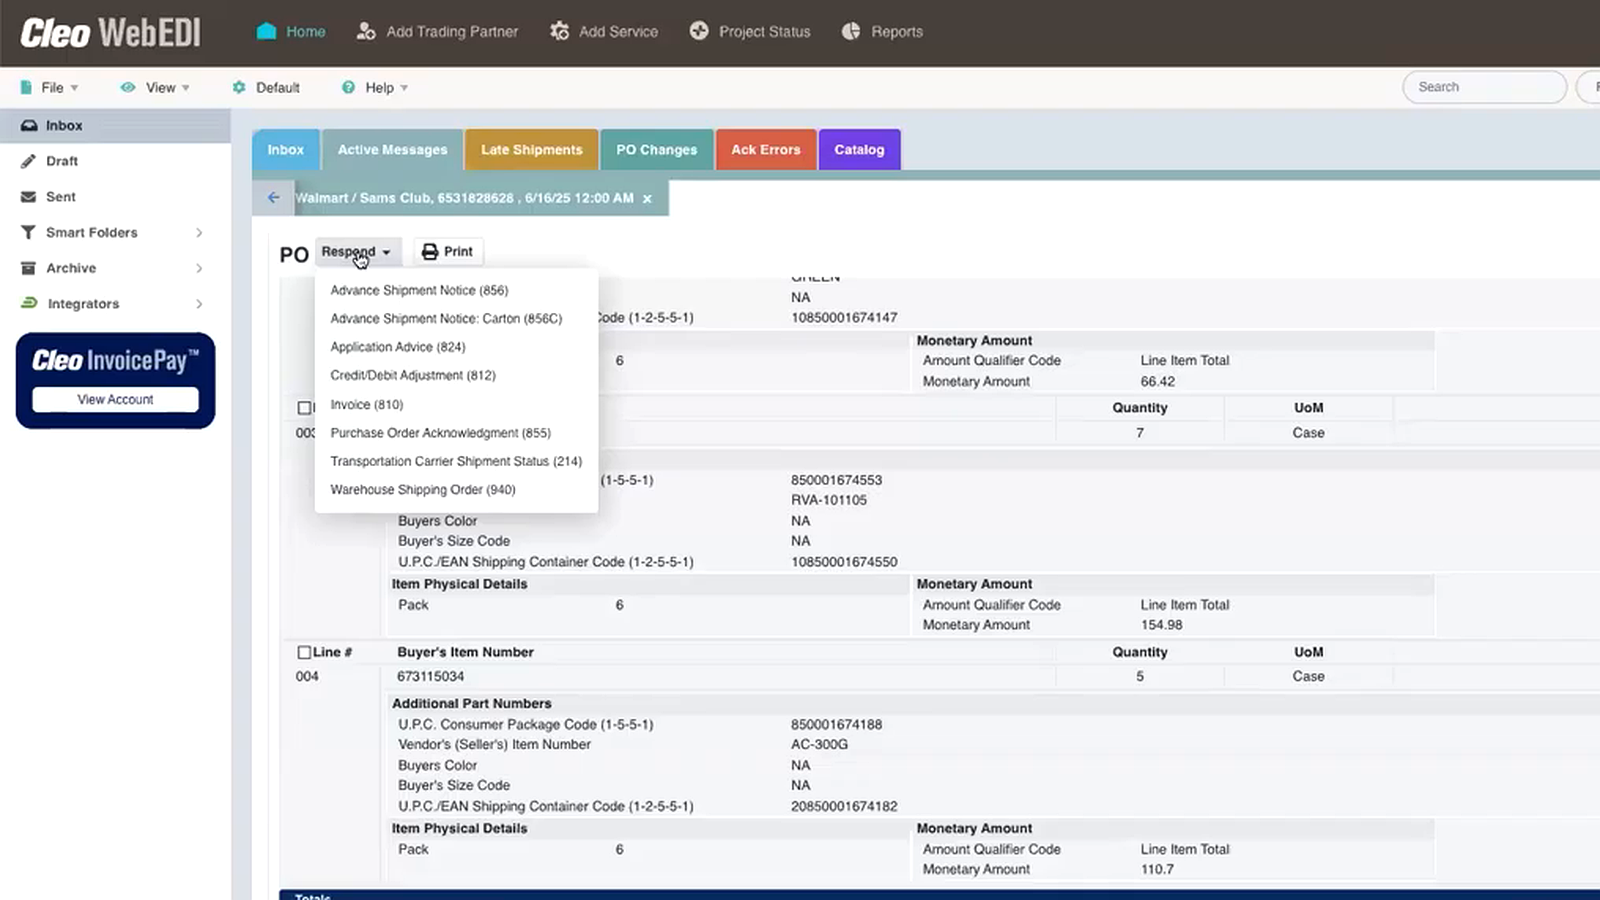
Task: Click Monetary Amount value 66.42
Action: coord(1158,382)
